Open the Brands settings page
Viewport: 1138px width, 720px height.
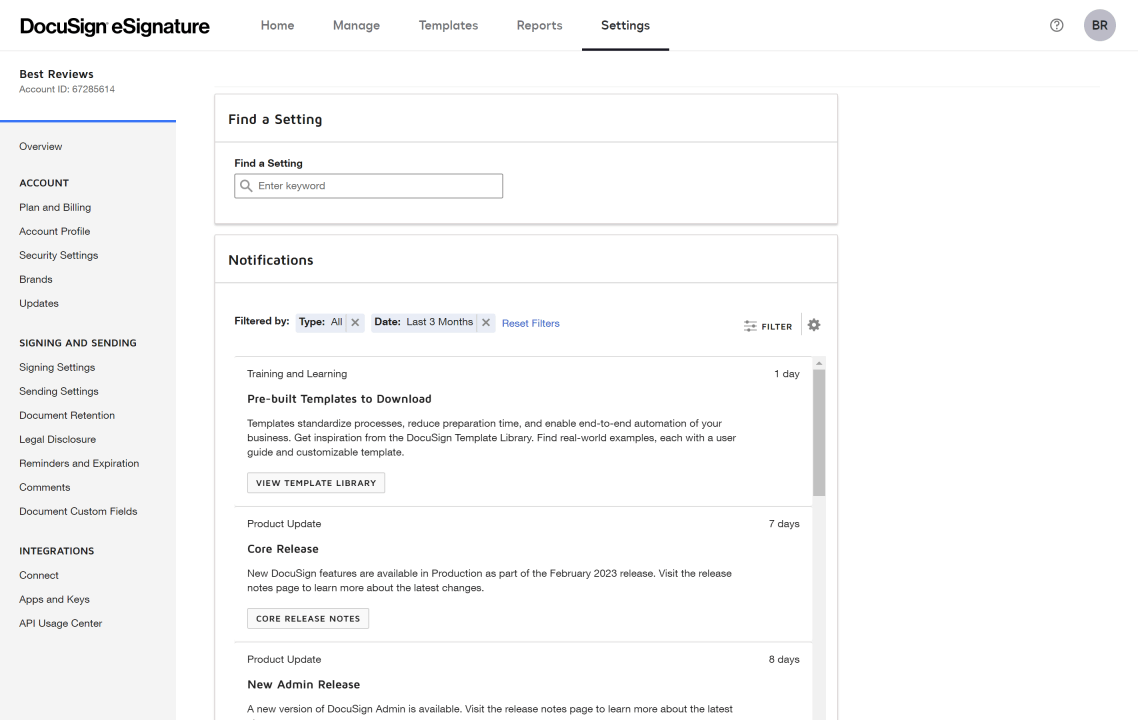click(x=35, y=279)
